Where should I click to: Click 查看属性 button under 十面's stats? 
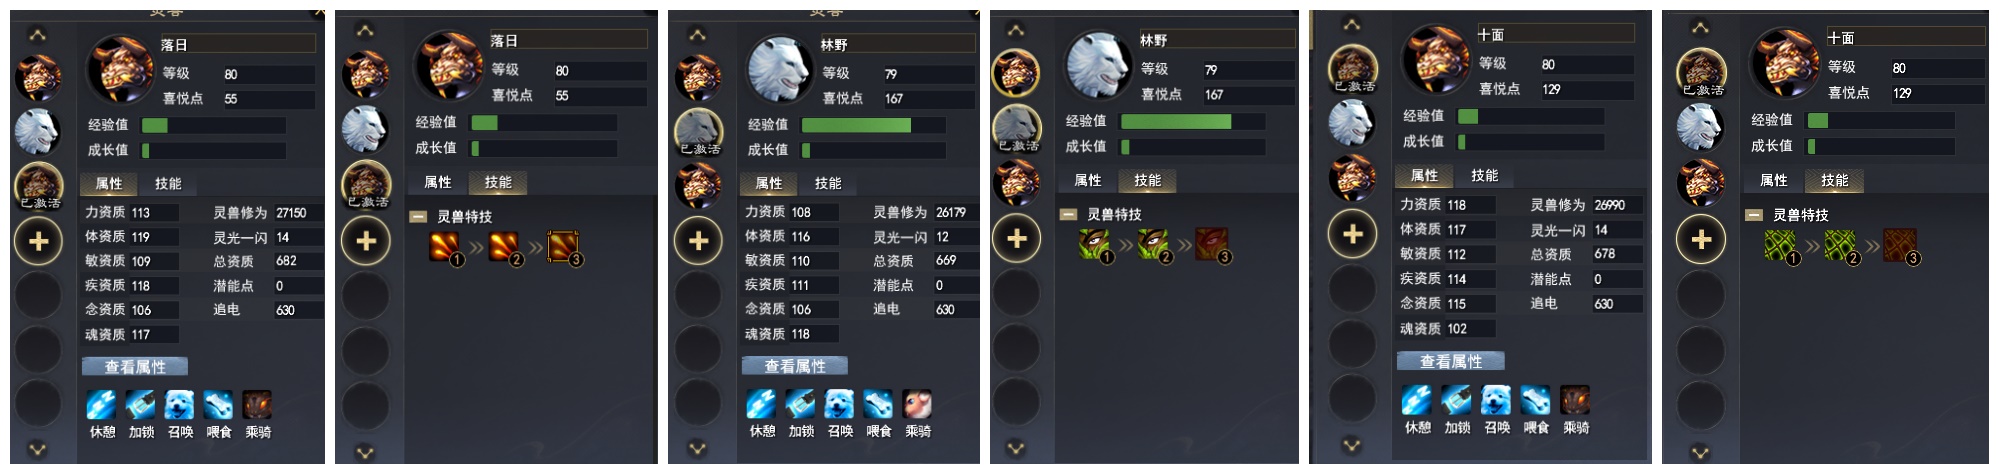click(1451, 361)
